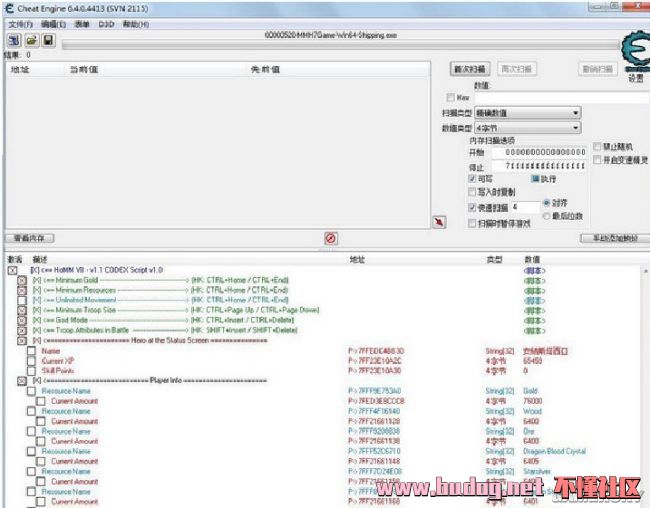Select the Minimum Gold script description text
The height and width of the screenshot is (508, 650).
point(160,280)
